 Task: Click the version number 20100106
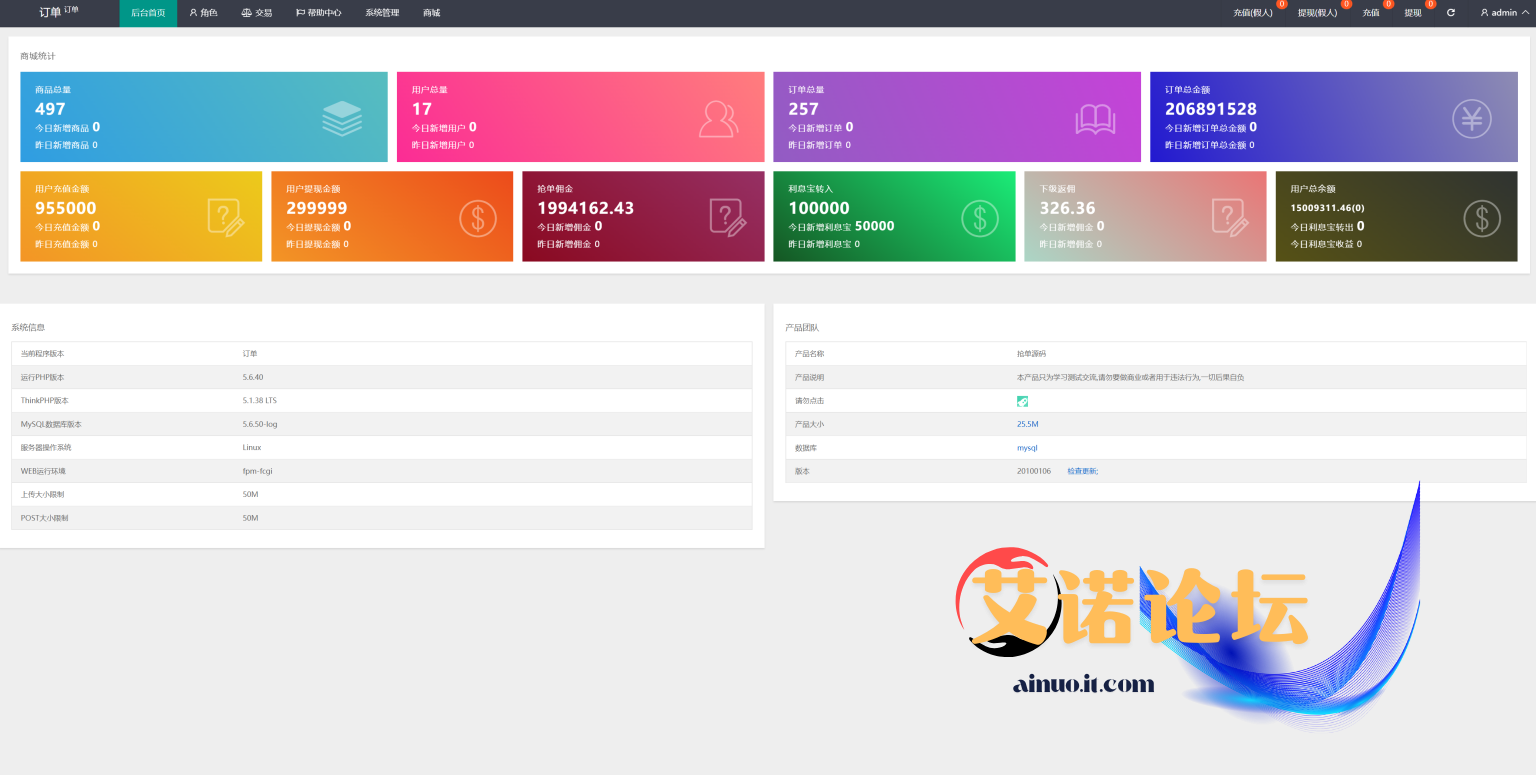pos(1034,471)
